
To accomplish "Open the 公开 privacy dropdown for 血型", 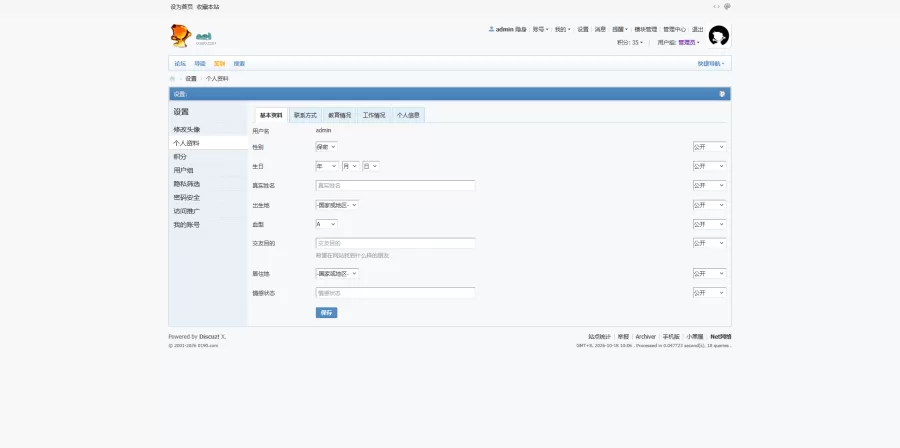I will pyautogui.click(x=709, y=224).
